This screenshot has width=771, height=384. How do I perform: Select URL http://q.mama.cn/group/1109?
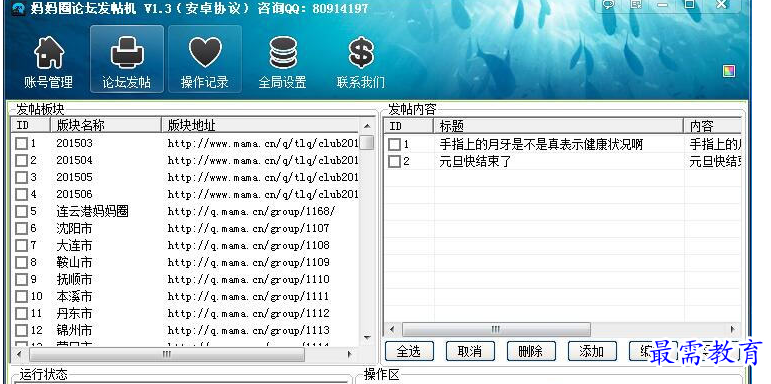click(x=248, y=263)
